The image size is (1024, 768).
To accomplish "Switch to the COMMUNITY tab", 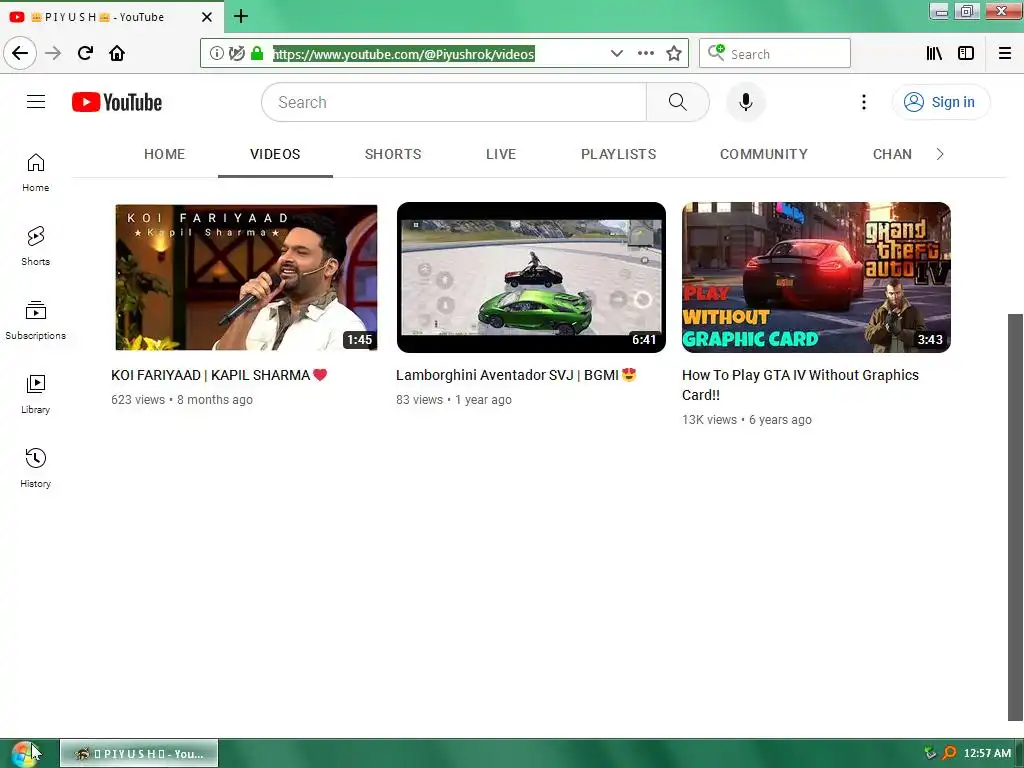I will 763,154.
